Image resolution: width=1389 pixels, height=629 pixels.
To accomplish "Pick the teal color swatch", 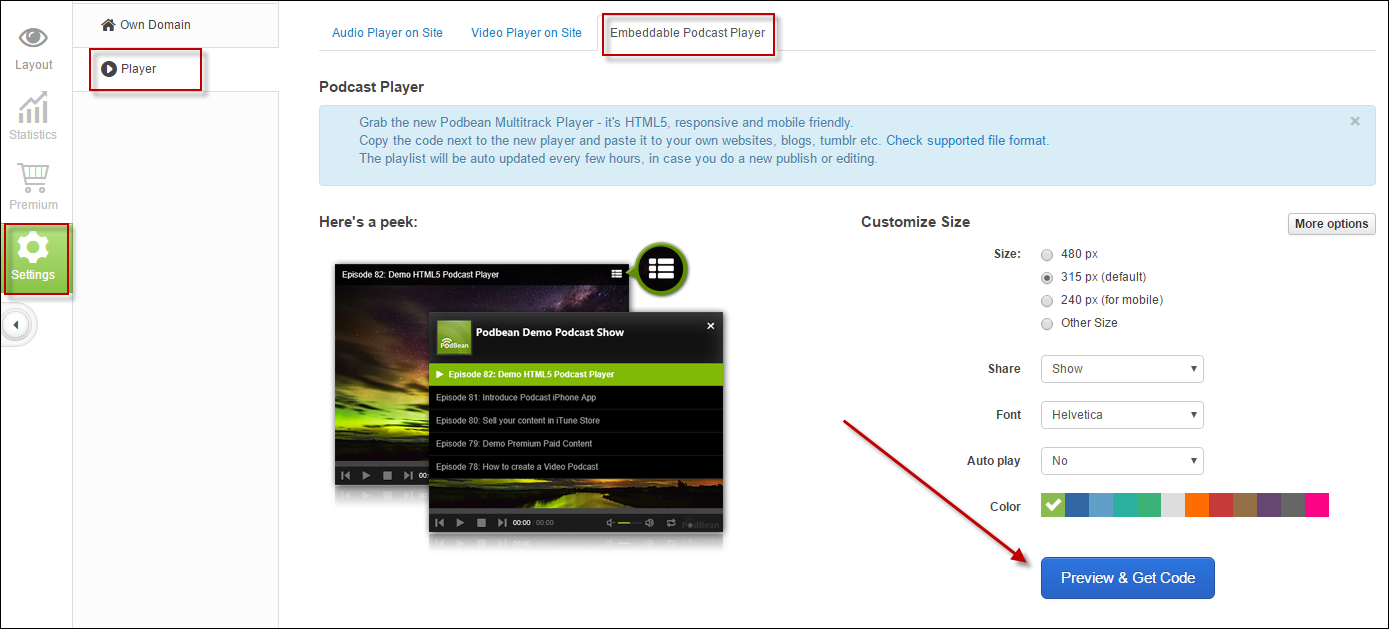I will [1125, 505].
